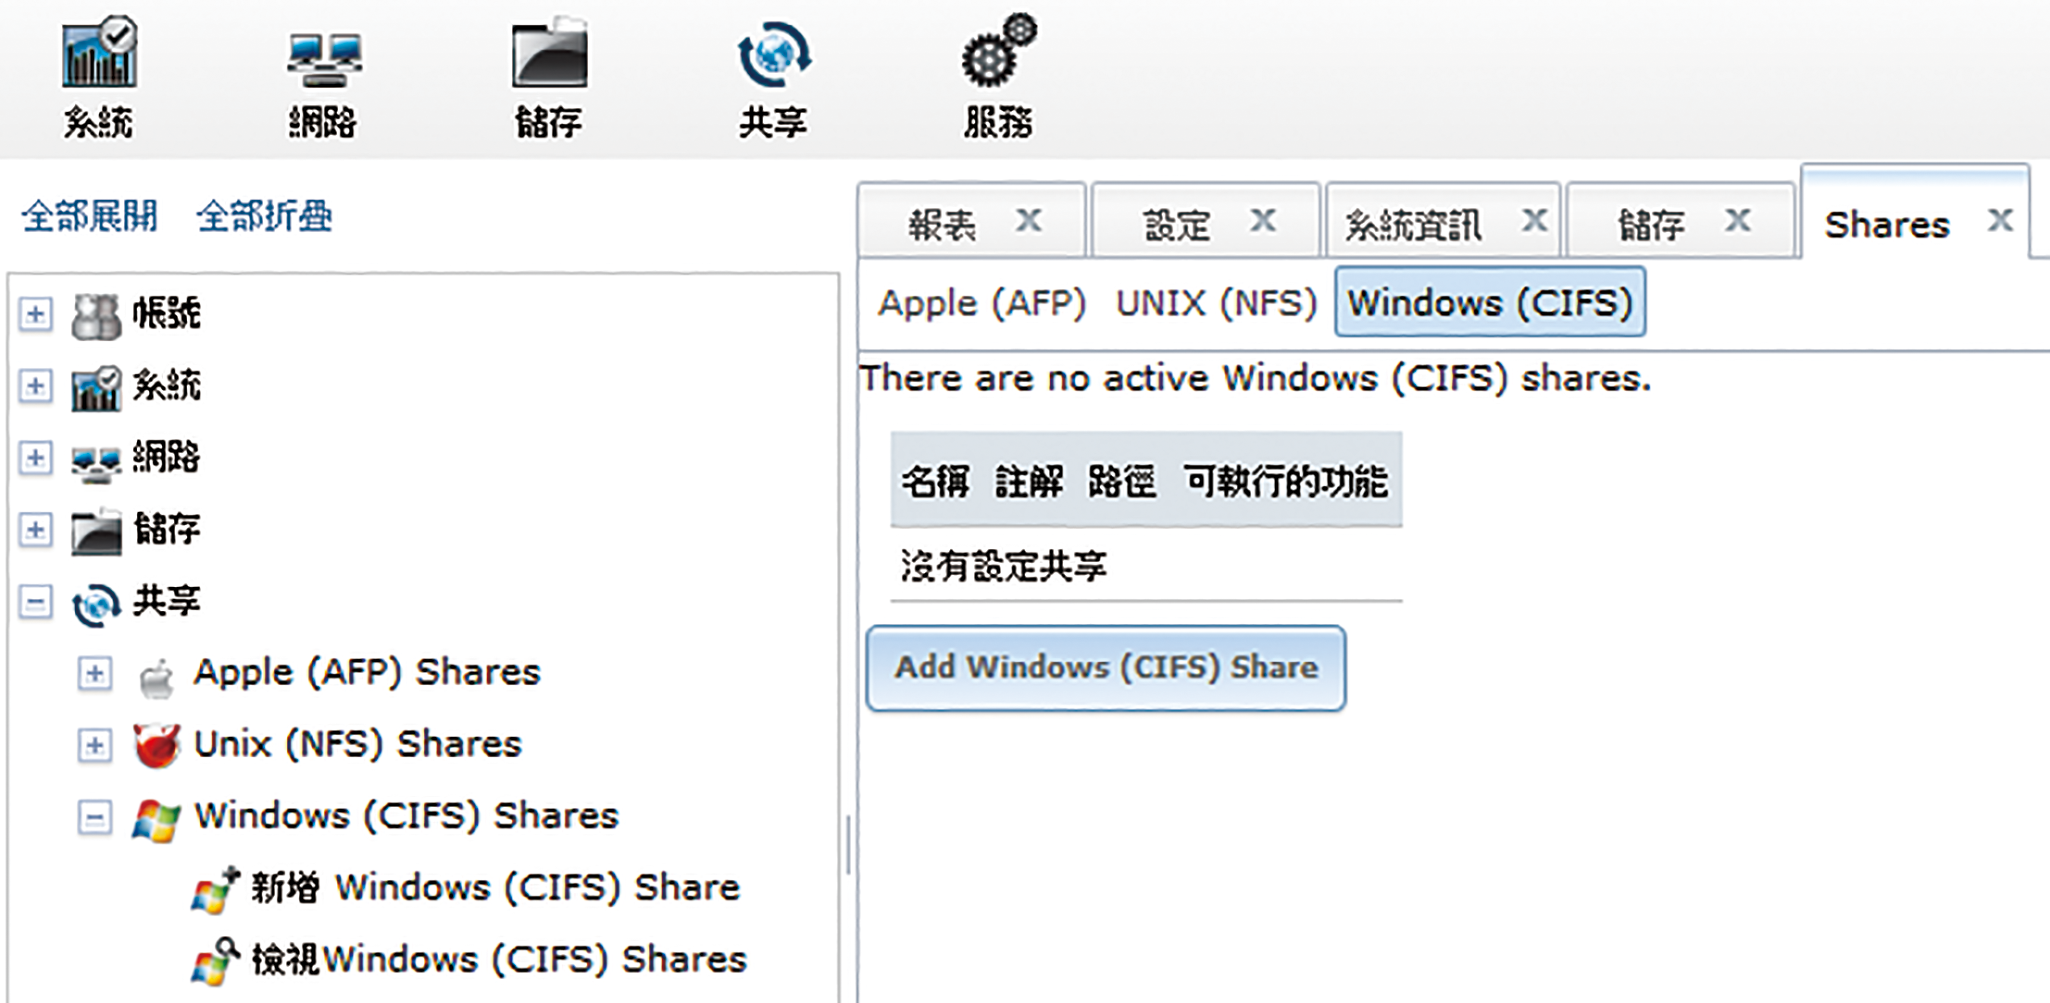Open 新增 Windows (CIFS) Share tree item

(495, 888)
